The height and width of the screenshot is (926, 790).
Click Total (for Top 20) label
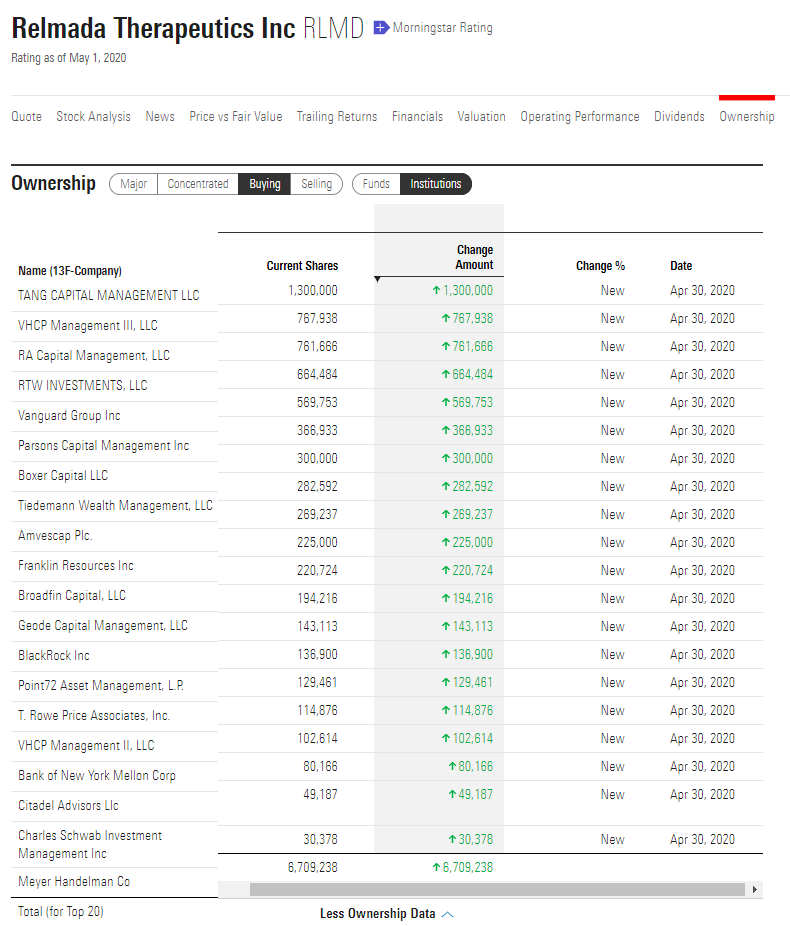point(61,912)
